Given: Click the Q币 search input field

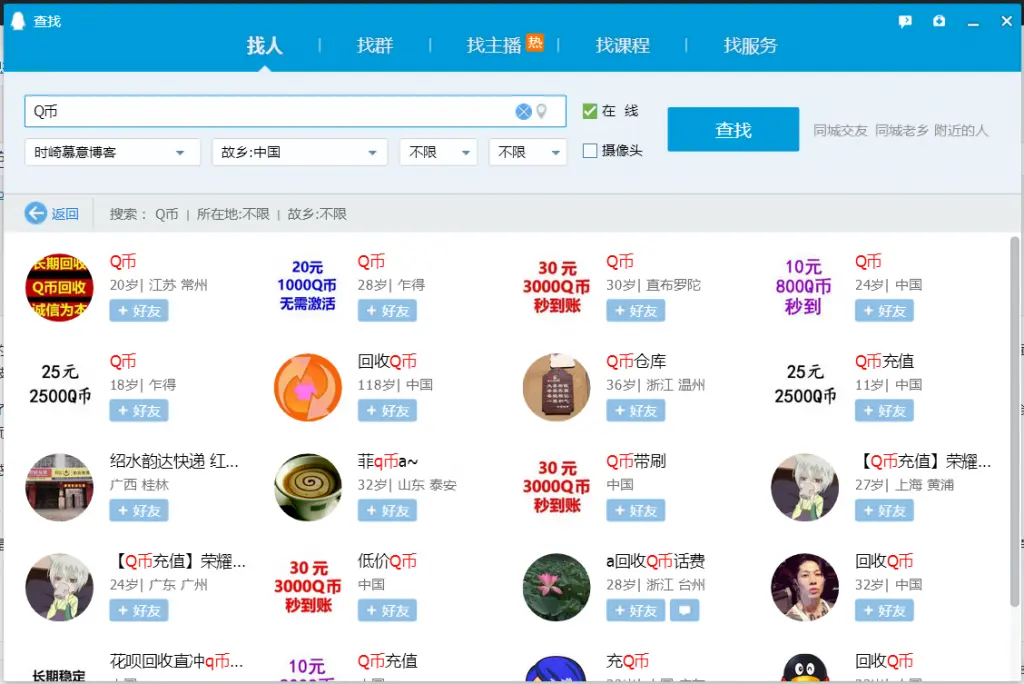Looking at the screenshot, I should pyautogui.click(x=295, y=112).
